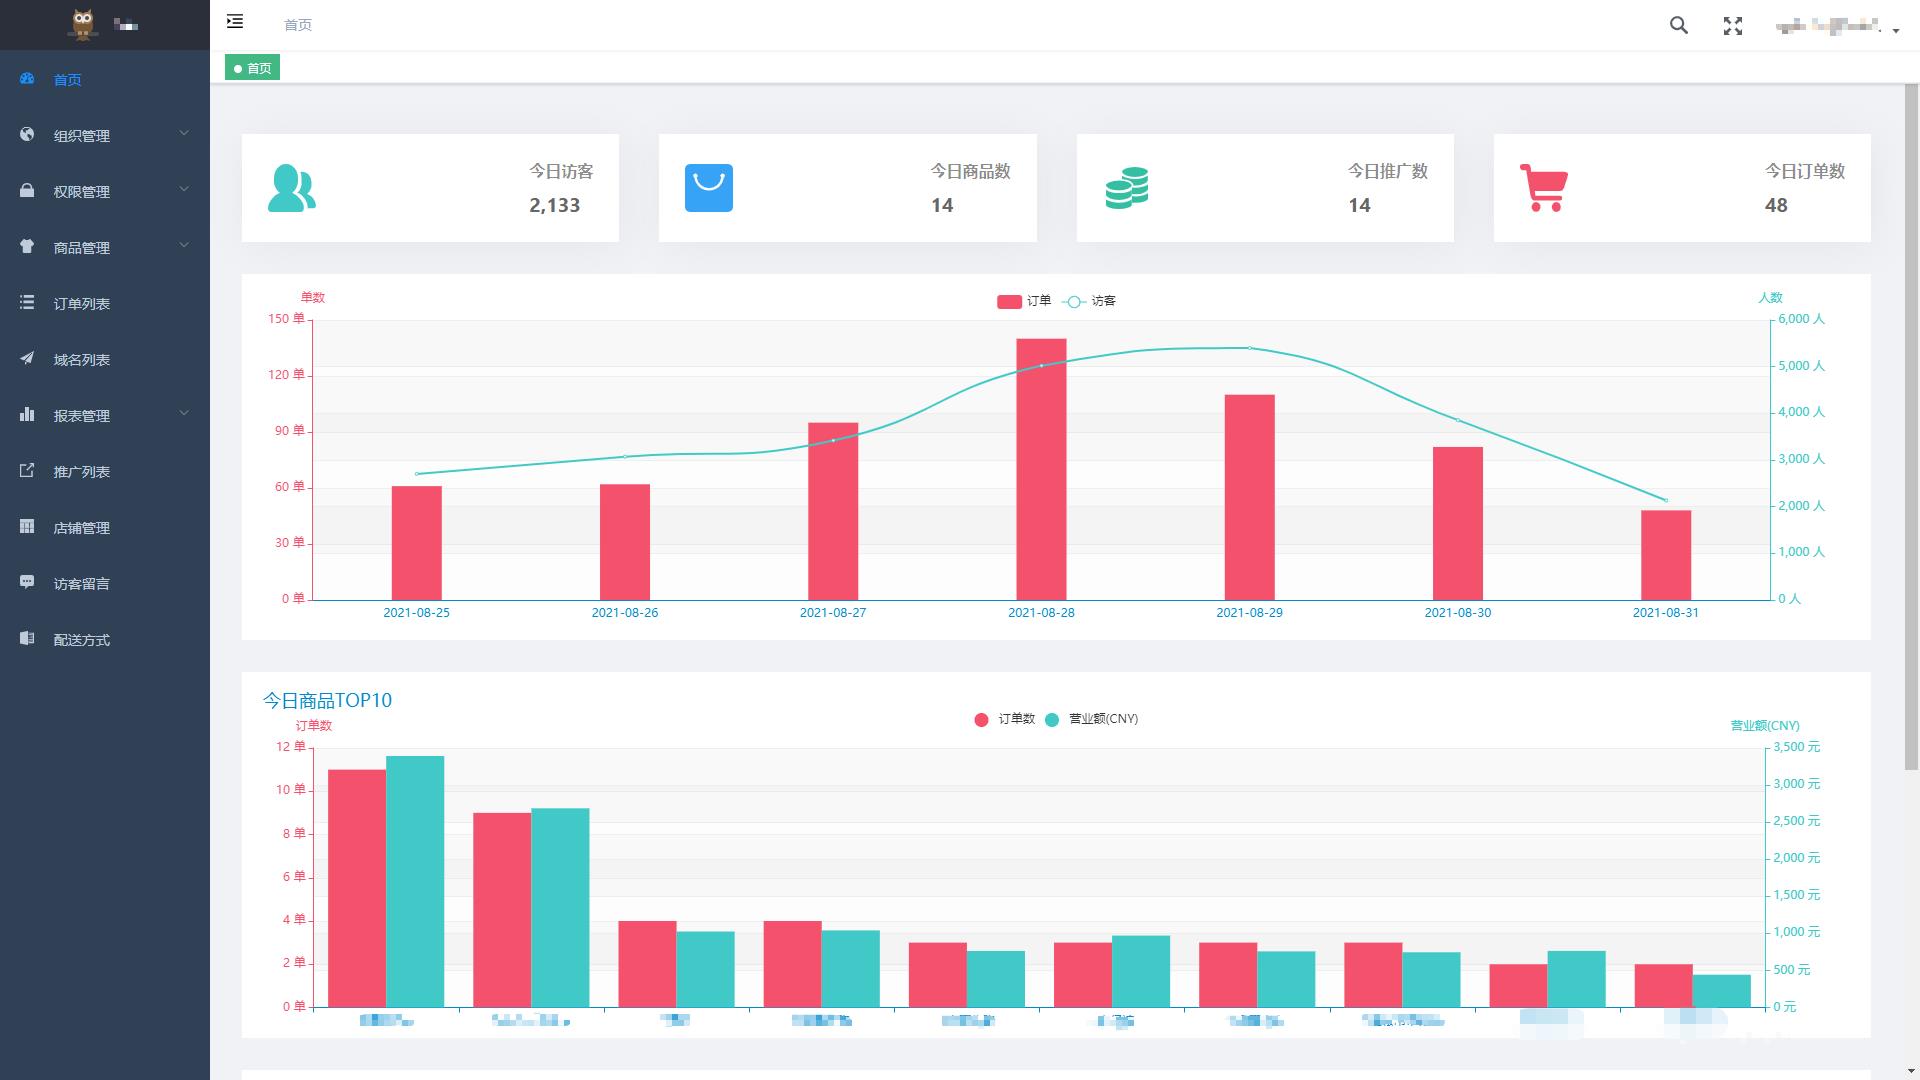Collapse sidebar with hamburger icon

click(x=235, y=21)
